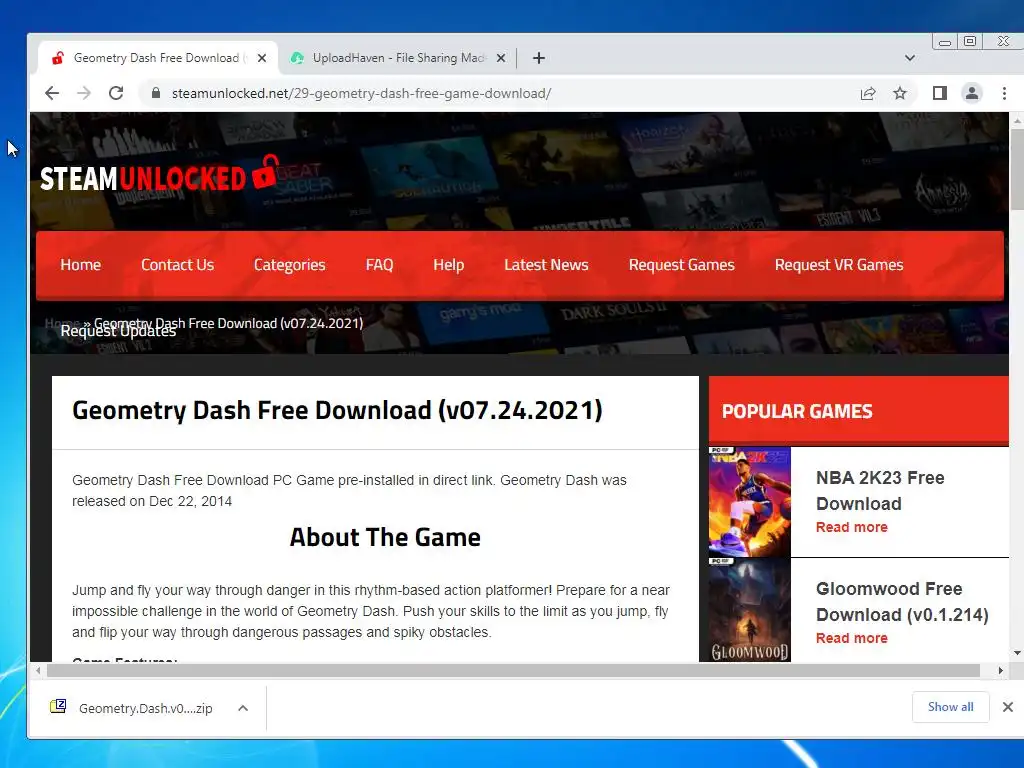Click the vertical scrollbar thumb
The image size is (1024, 768).
coord(1017,168)
